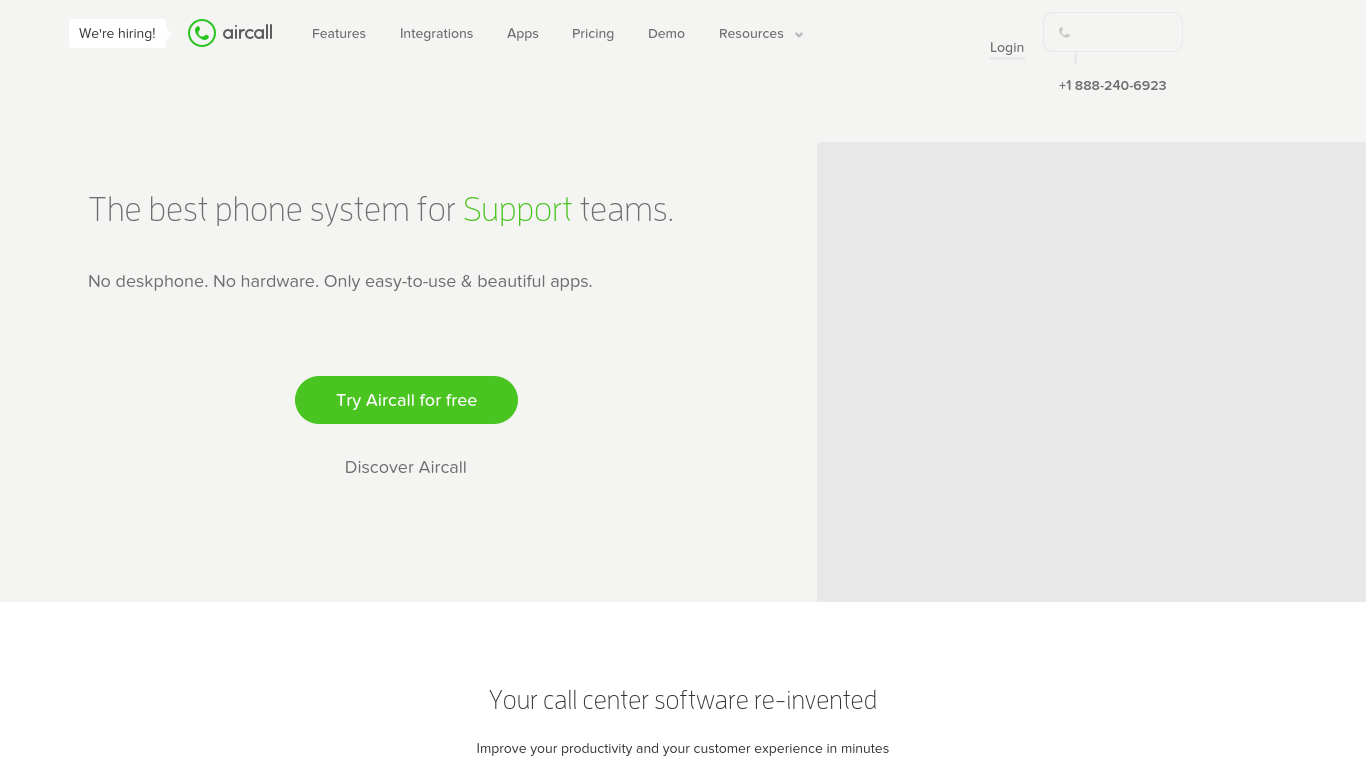The height and width of the screenshot is (768, 1366).
Task: Click the small phone icon in header box
Action: [x=1064, y=33]
